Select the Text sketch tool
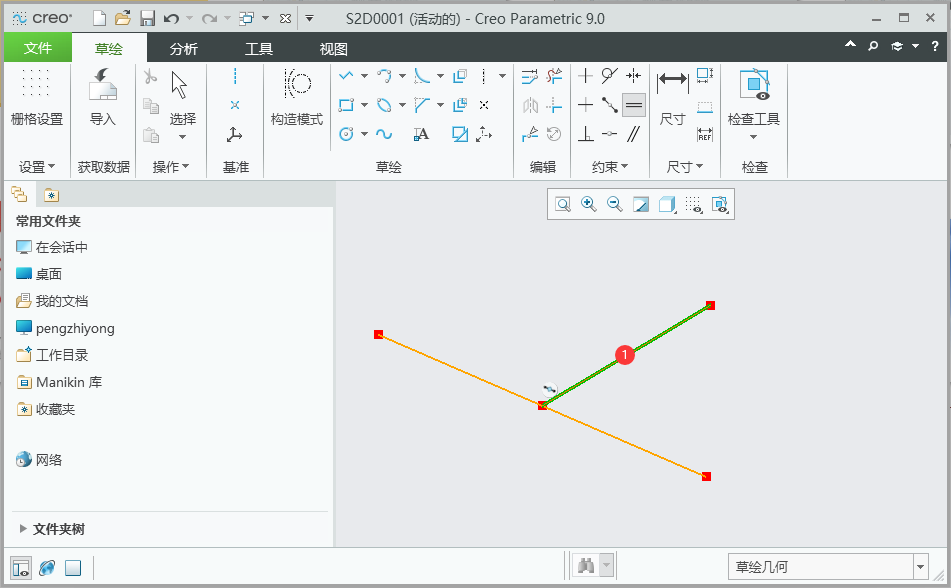This screenshot has width=951, height=588. click(422, 134)
